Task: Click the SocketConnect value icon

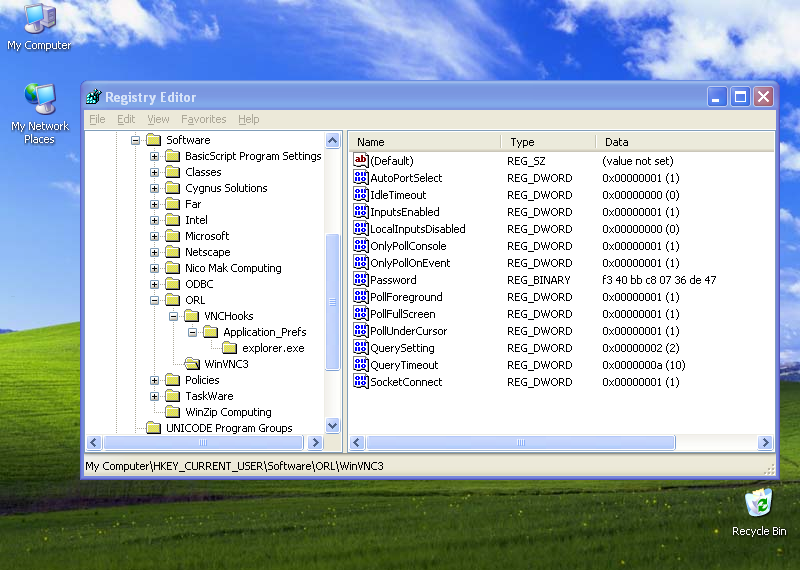Action: click(361, 382)
